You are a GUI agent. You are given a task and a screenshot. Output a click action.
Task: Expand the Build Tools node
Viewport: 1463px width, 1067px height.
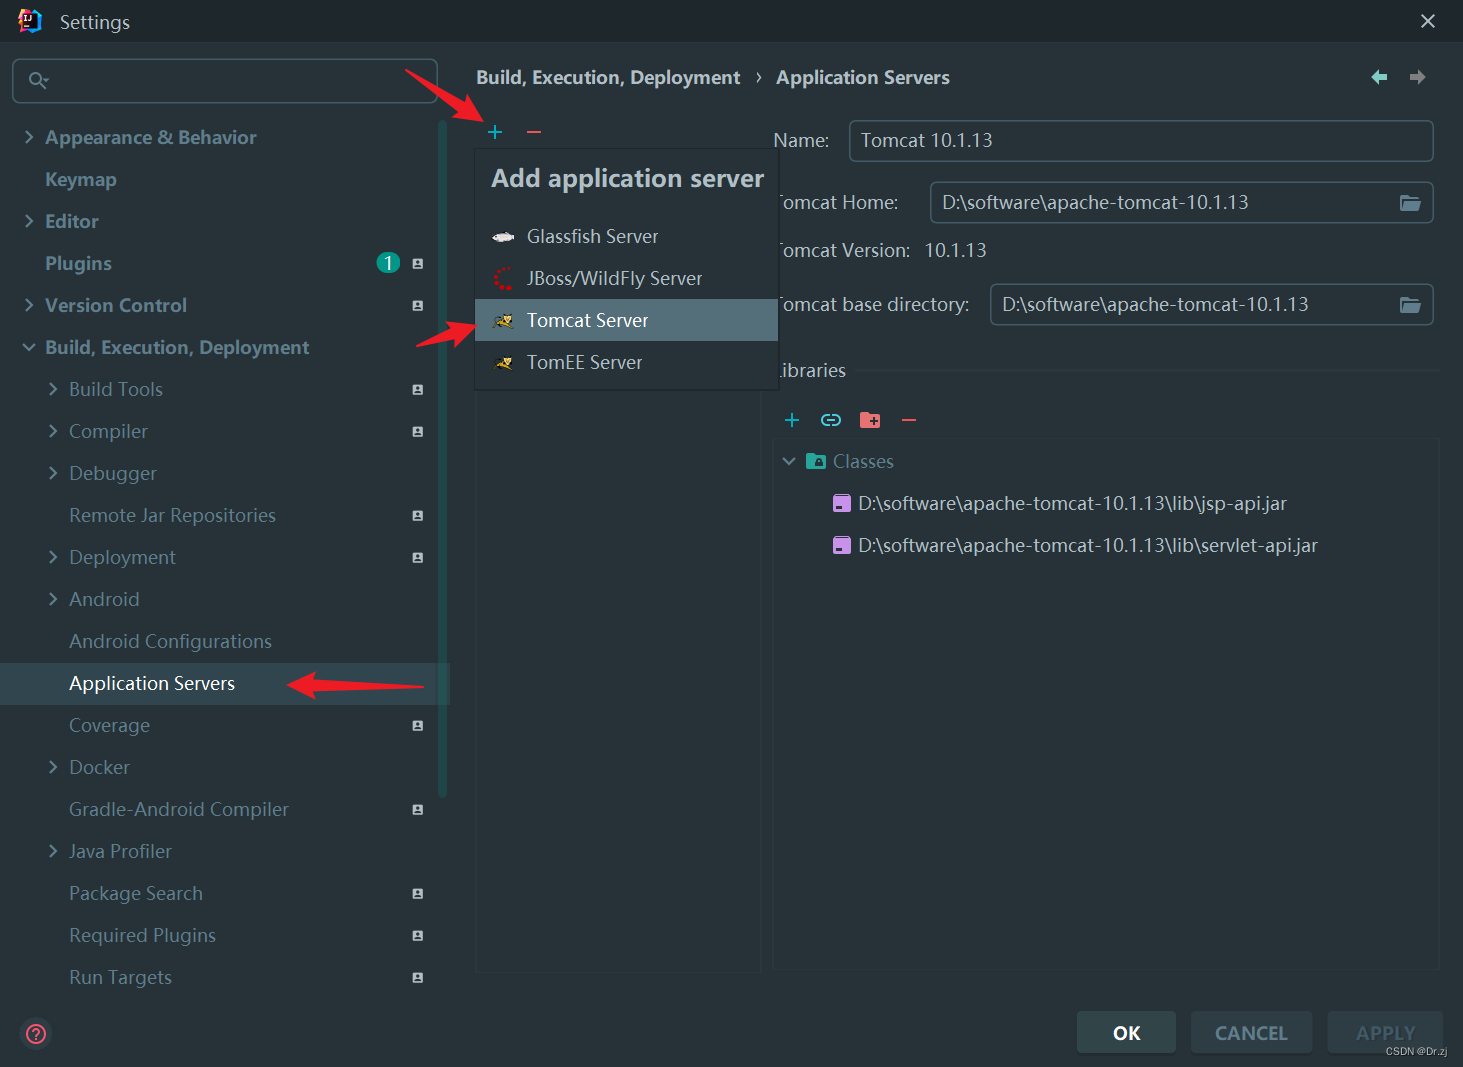[x=53, y=389]
